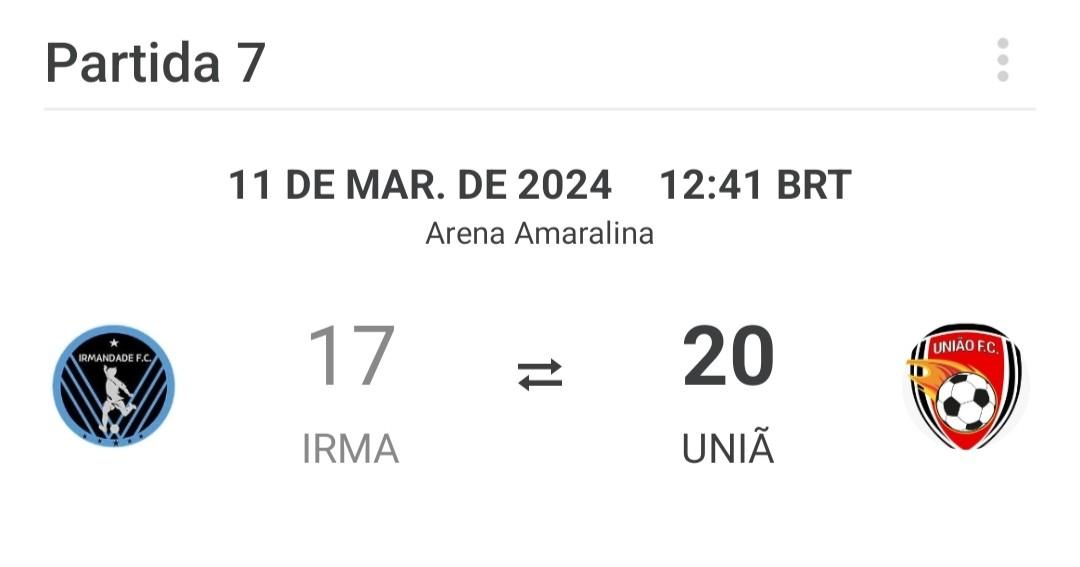Click the word Arena in venue name
The image size is (1080, 567).
pyautogui.click(x=466, y=233)
